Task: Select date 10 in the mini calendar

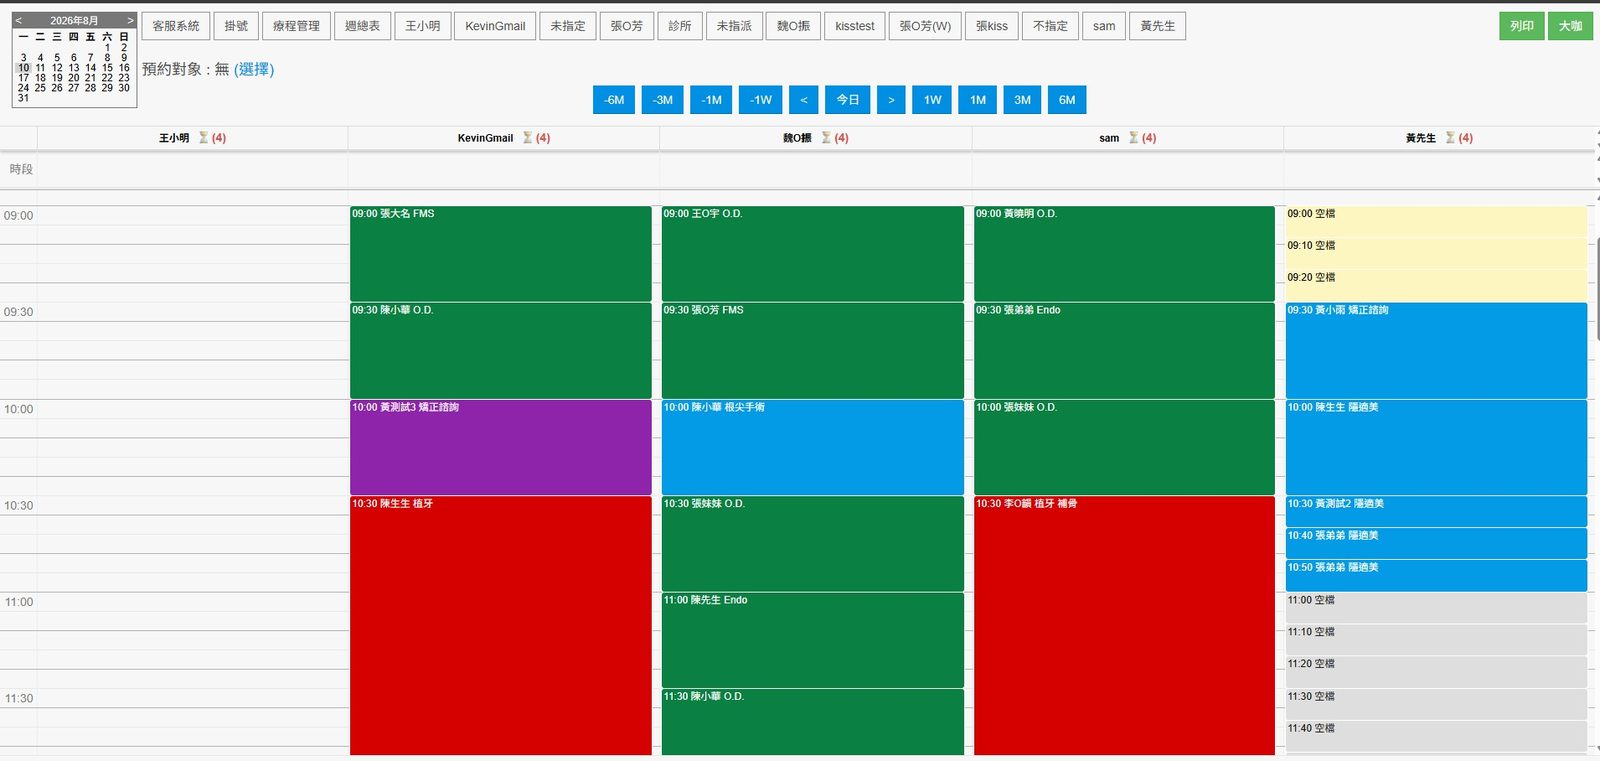Action: pos(24,68)
